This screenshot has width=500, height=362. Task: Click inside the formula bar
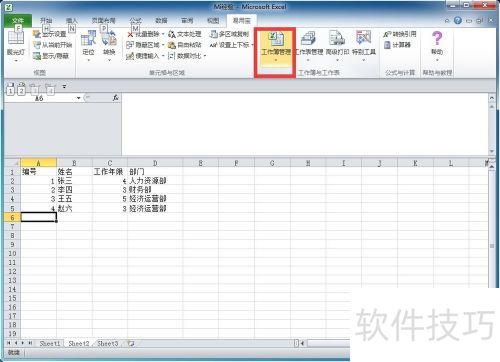[305, 124]
